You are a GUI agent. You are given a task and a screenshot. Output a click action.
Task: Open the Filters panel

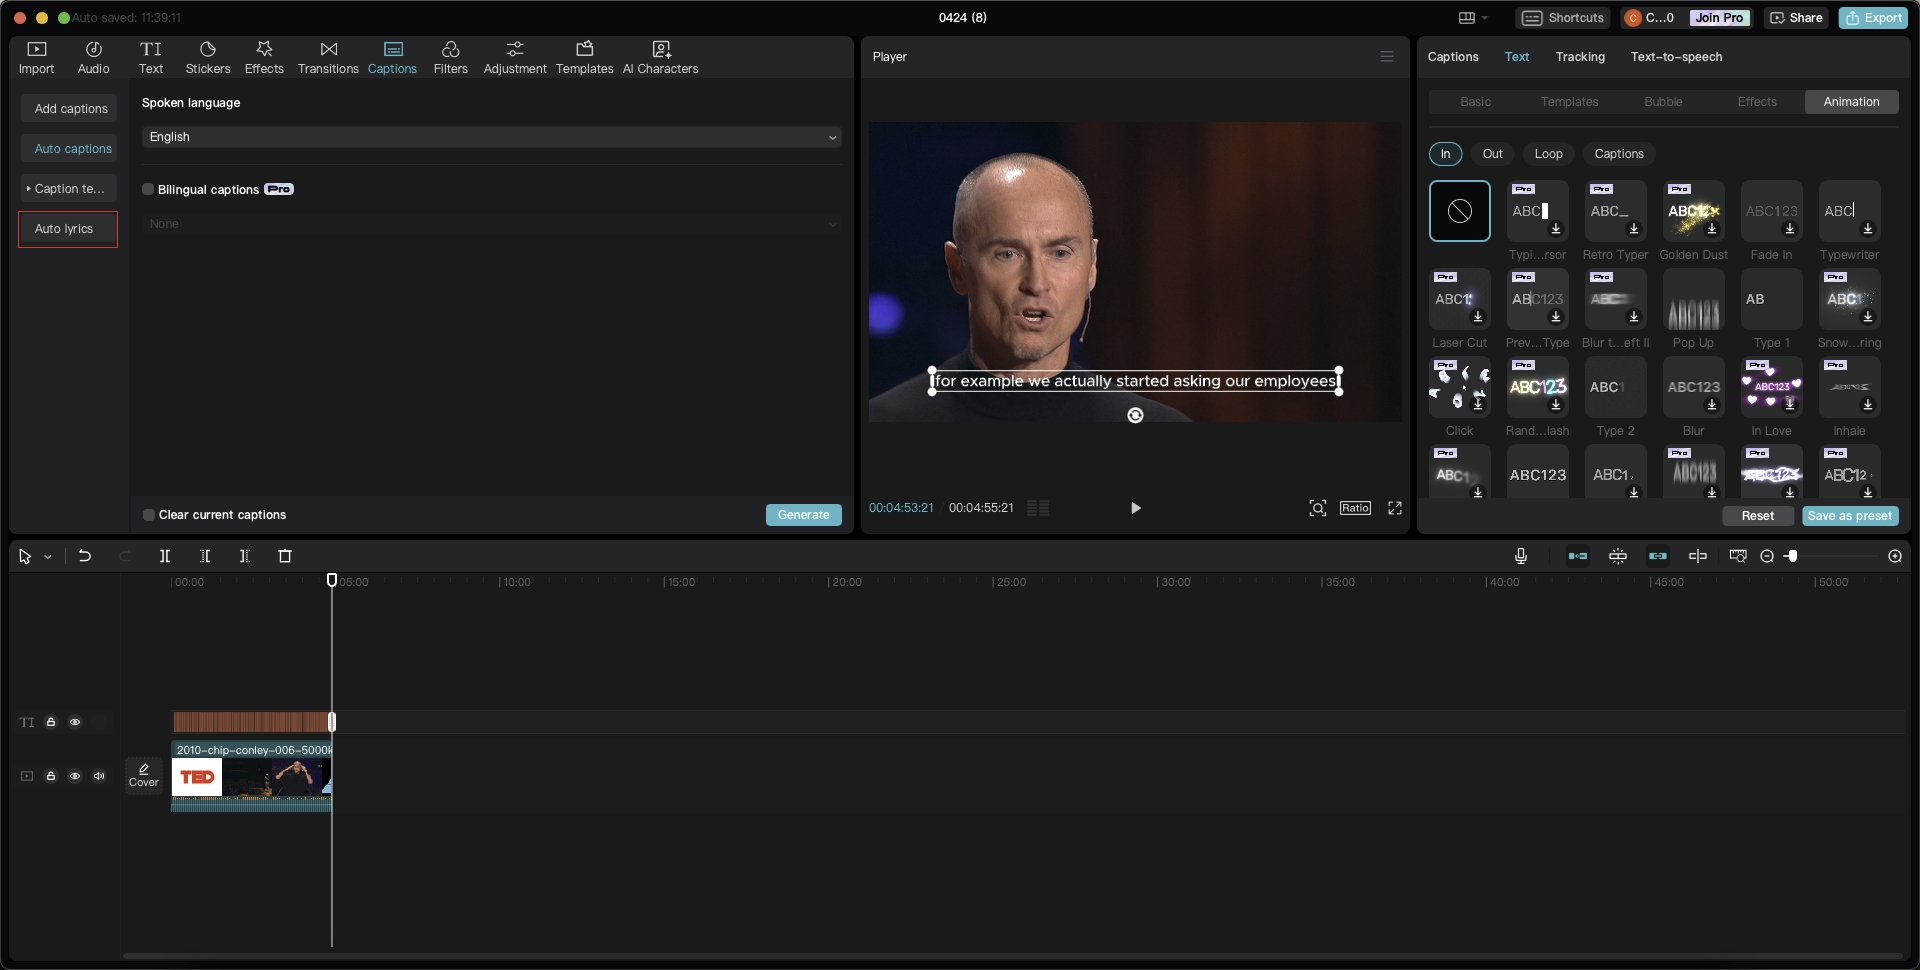[450, 58]
